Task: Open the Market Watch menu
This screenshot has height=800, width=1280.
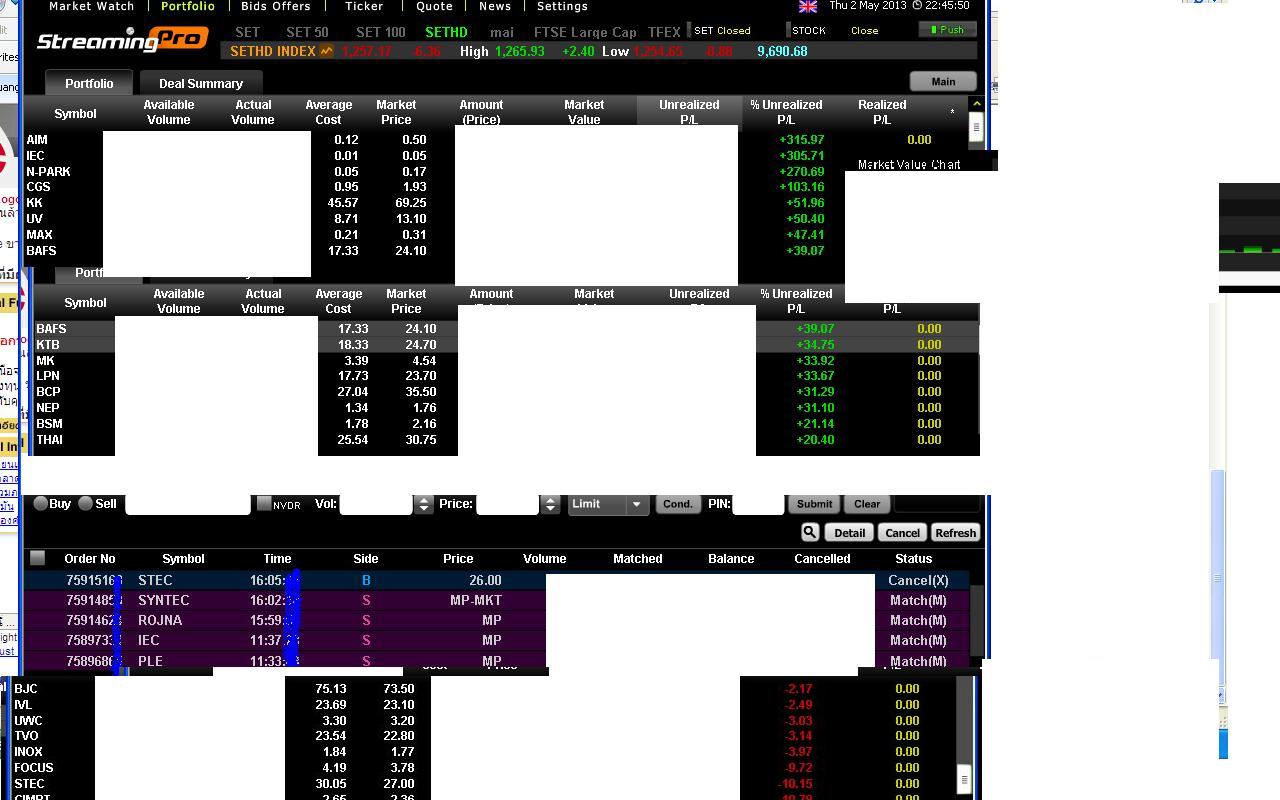Action: (91, 6)
